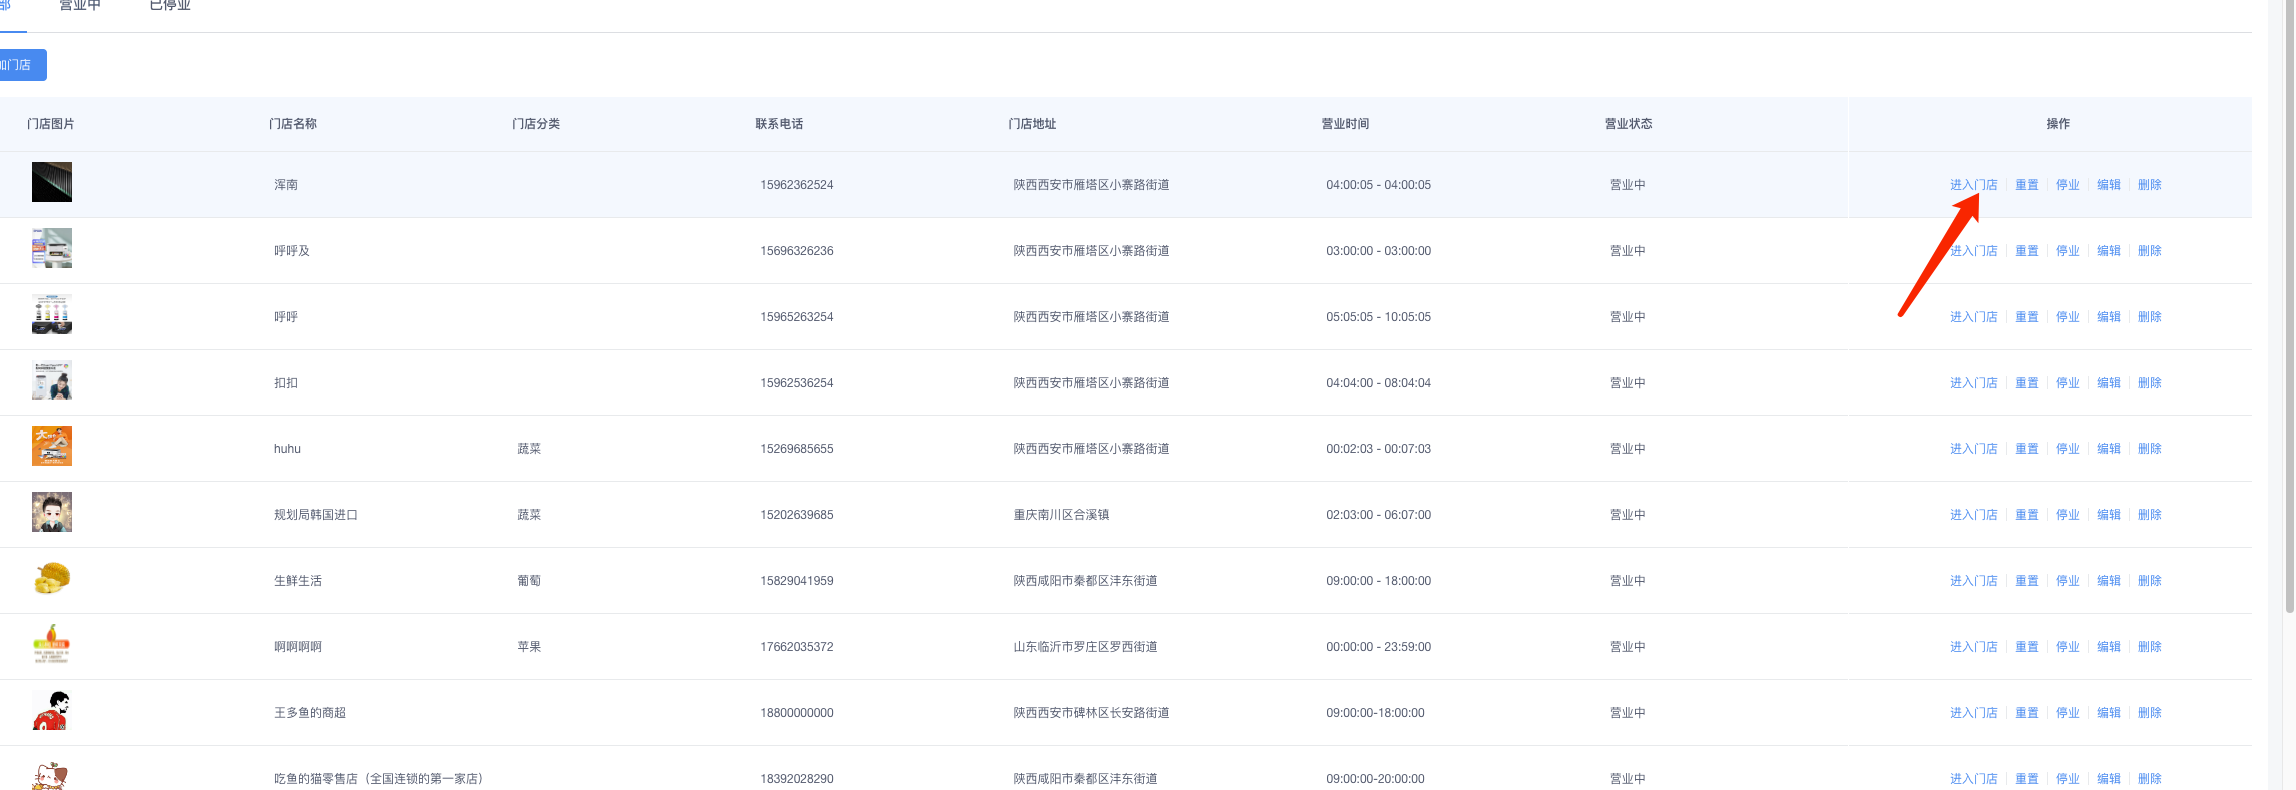Switch to the 营业中 tab
This screenshot has width=2296, height=790.
80,6
